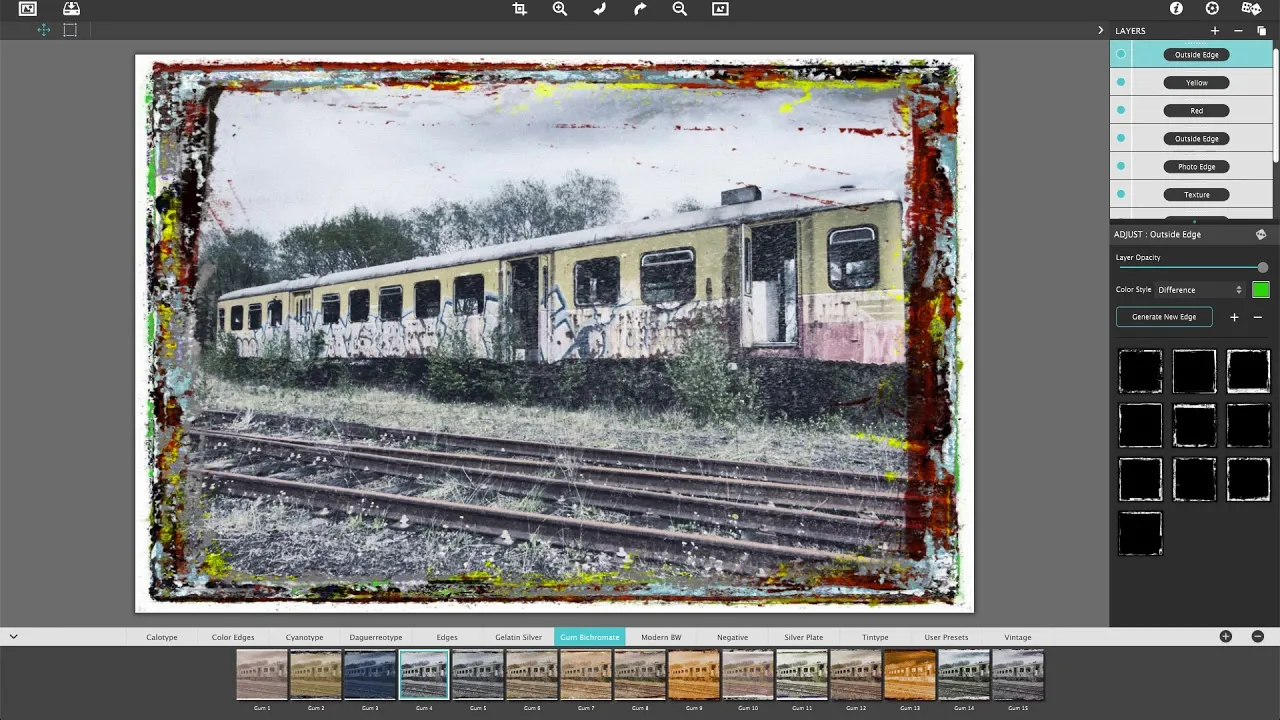The height and width of the screenshot is (720, 1280).
Task: Click the plus icon next to Generate New Edge
Action: tap(1234, 317)
